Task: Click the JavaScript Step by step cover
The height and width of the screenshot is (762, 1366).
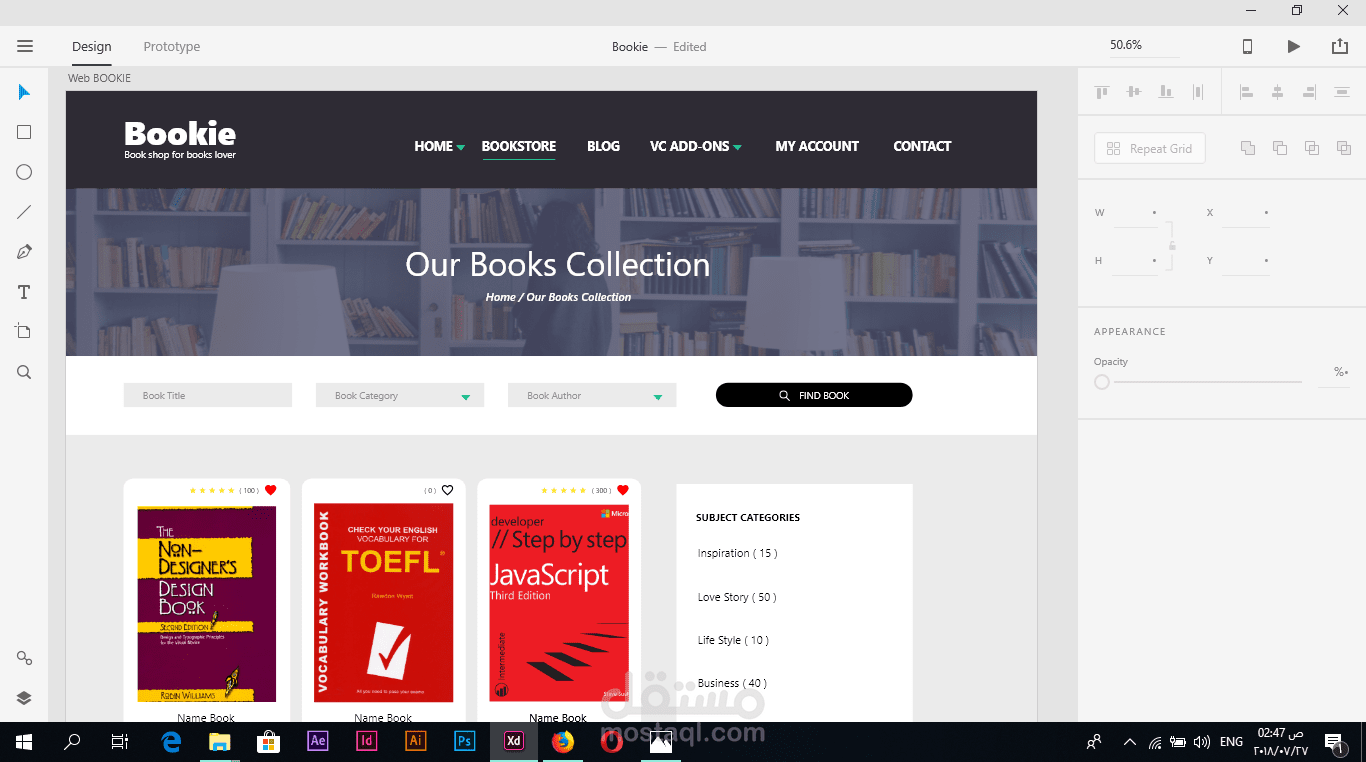Action: (x=558, y=603)
